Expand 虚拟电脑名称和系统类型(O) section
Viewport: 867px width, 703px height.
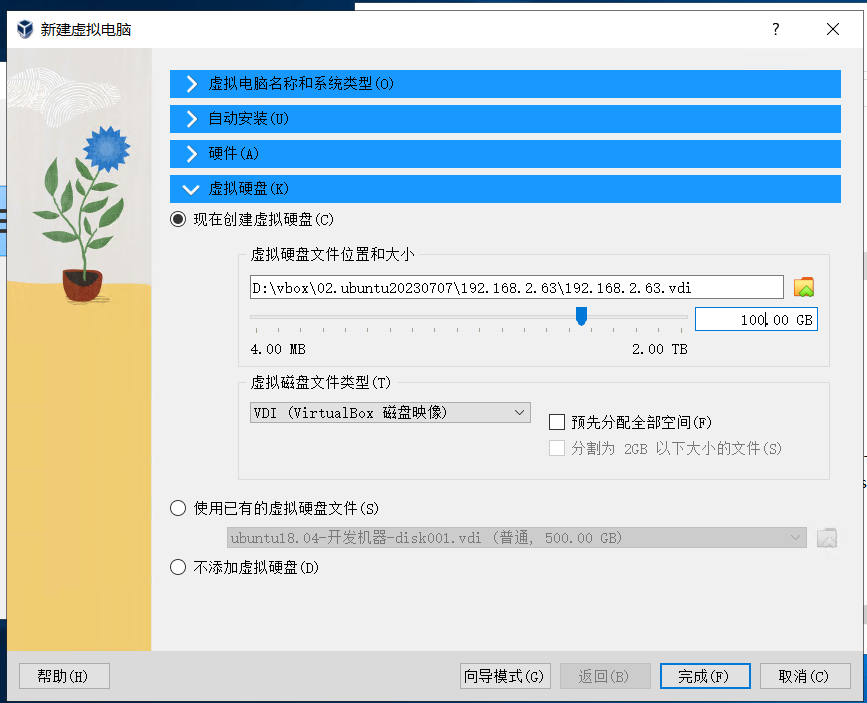(505, 84)
